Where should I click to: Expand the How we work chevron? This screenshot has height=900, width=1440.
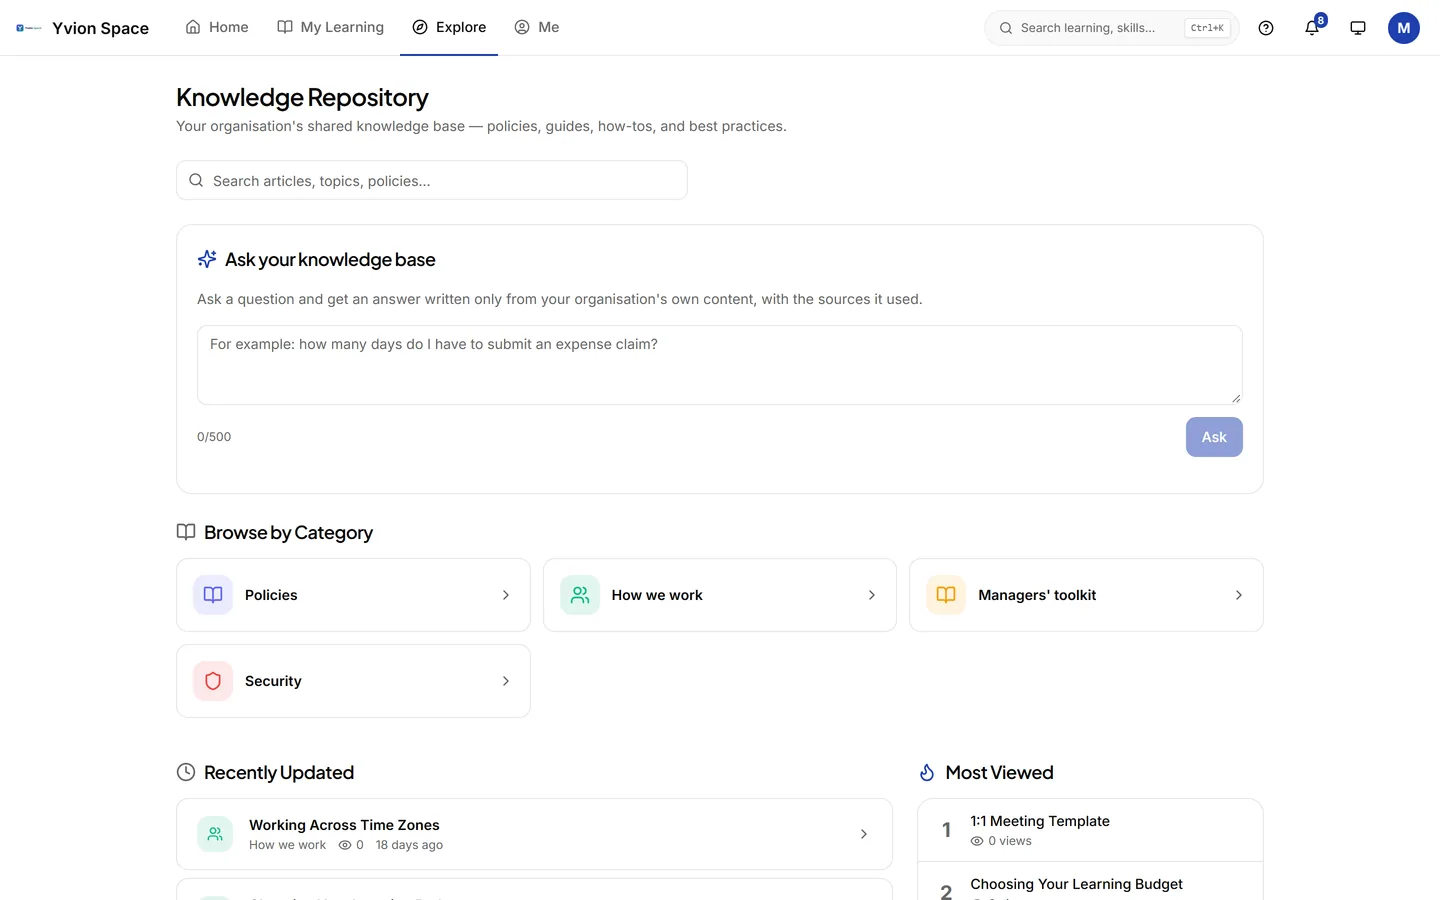pyautogui.click(x=872, y=595)
